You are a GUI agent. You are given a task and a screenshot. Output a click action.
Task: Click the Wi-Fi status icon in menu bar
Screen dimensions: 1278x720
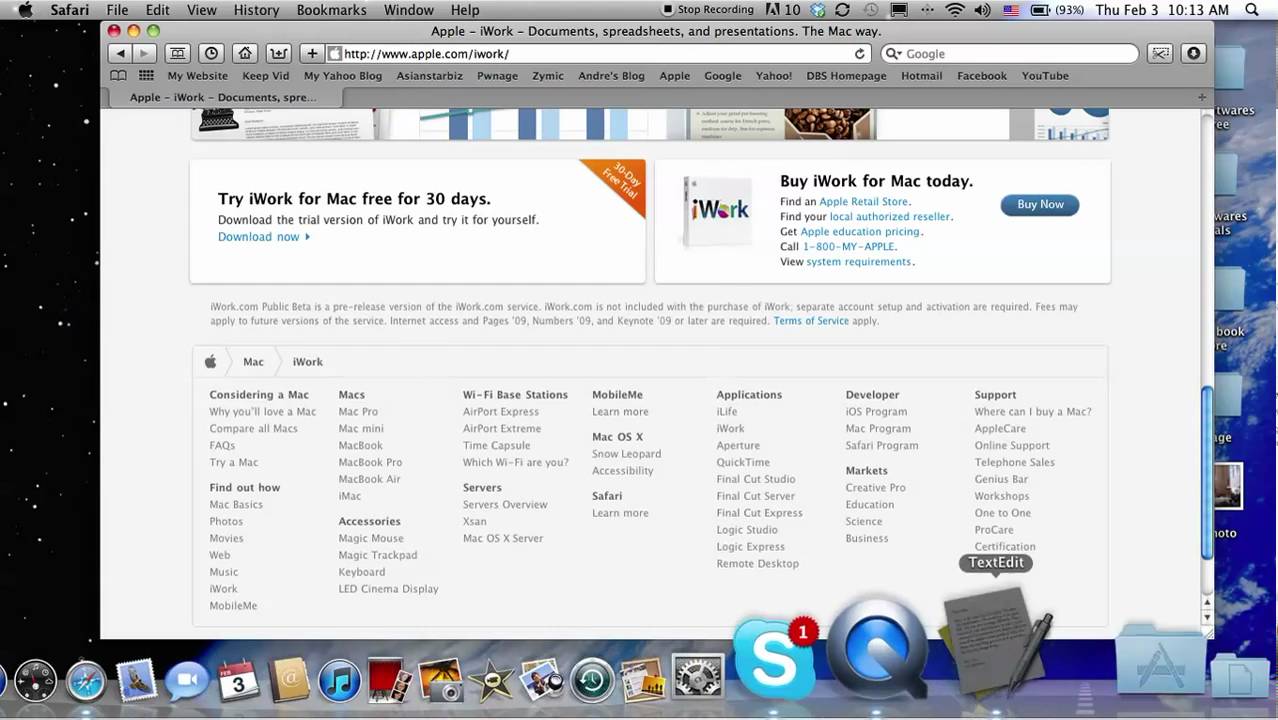955,10
